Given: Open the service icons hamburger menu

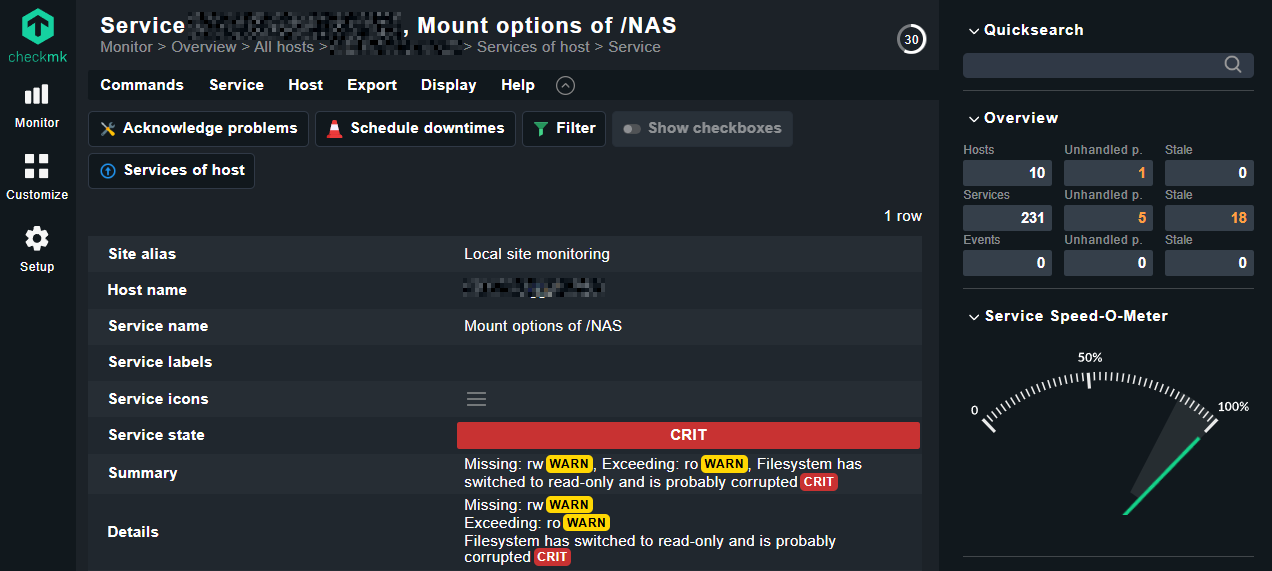Looking at the screenshot, I should click(x=476, y=399).
